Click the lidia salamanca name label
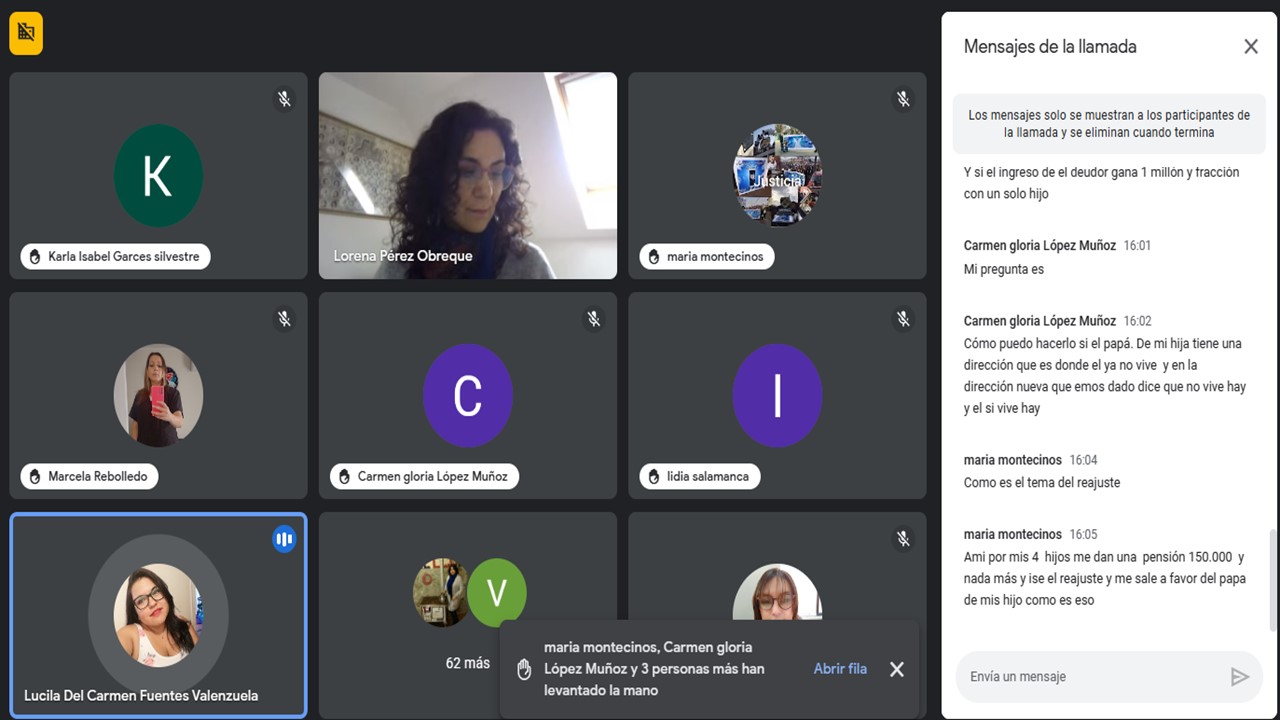 point(708,477)
